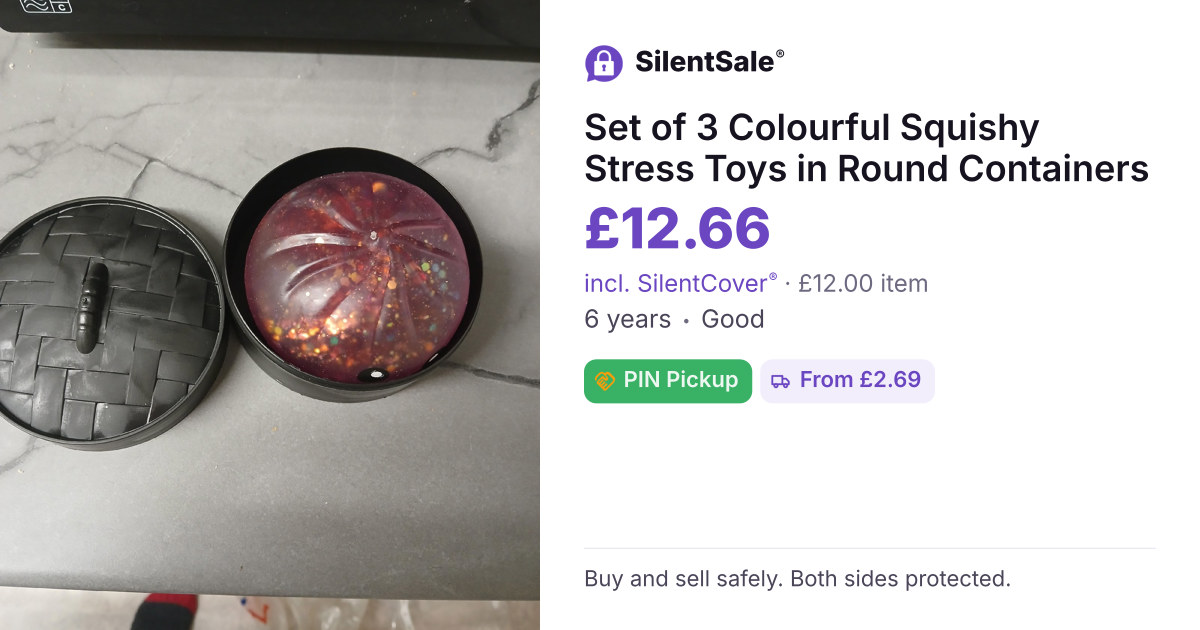1200x630 pixels.
Task: Click the incl. SilentCover link
Action: (x=681, y=283)
